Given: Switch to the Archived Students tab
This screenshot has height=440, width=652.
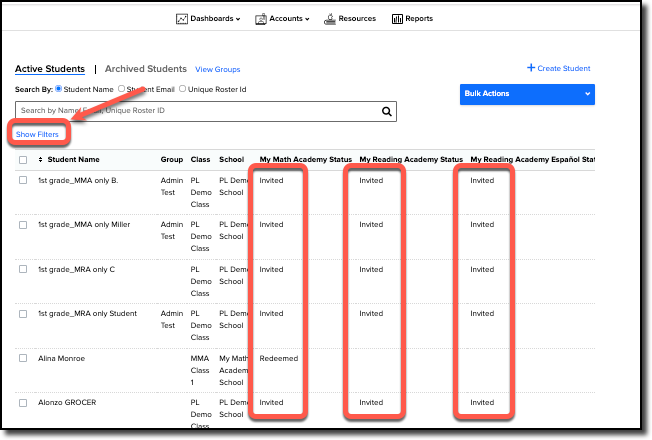Looking at the screenshot, I should coord(146,69).
